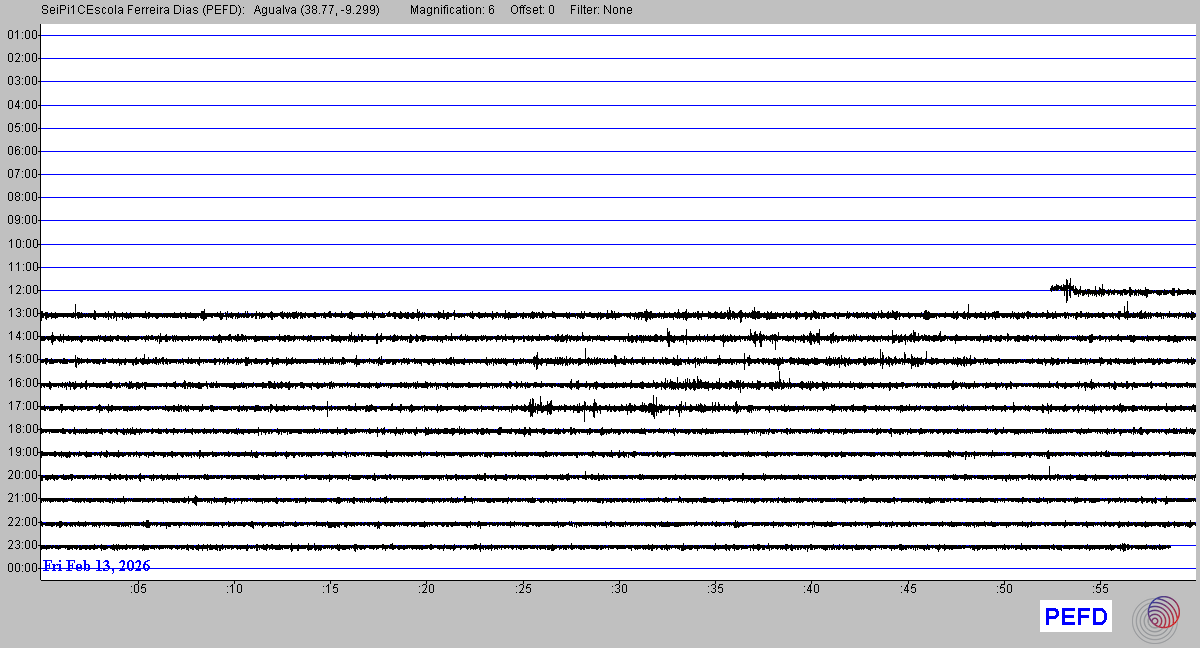Click the Filter: None header text
Image resolution: width=1200 pixels, height=648 pixels.
pos(601,10)
